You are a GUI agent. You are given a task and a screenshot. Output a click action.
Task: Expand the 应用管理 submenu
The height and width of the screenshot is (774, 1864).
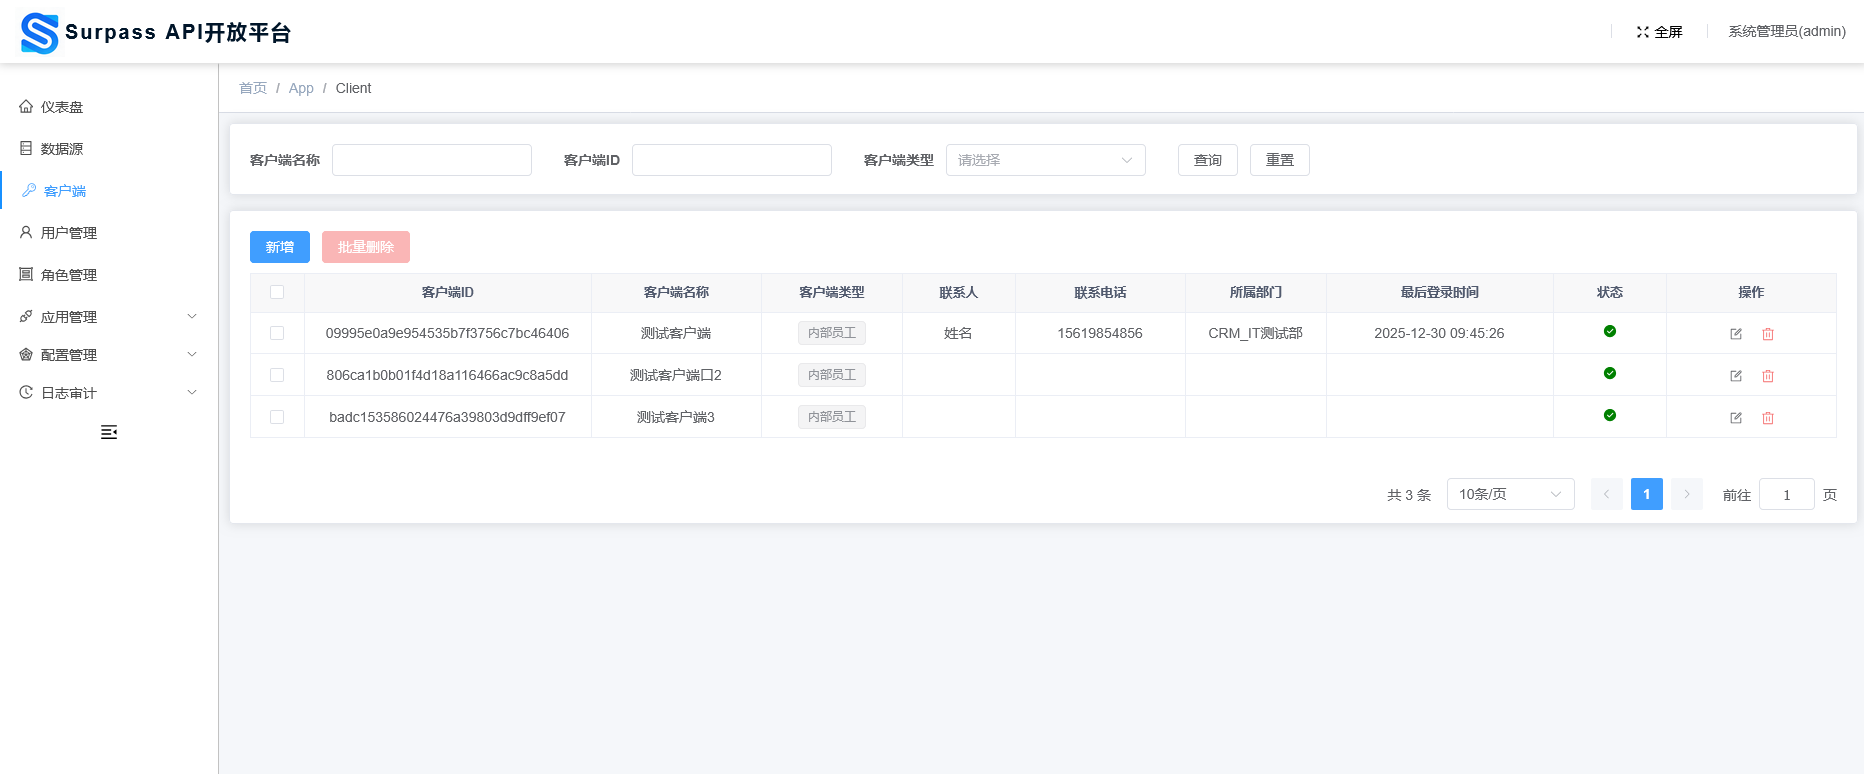click(109, 317)
